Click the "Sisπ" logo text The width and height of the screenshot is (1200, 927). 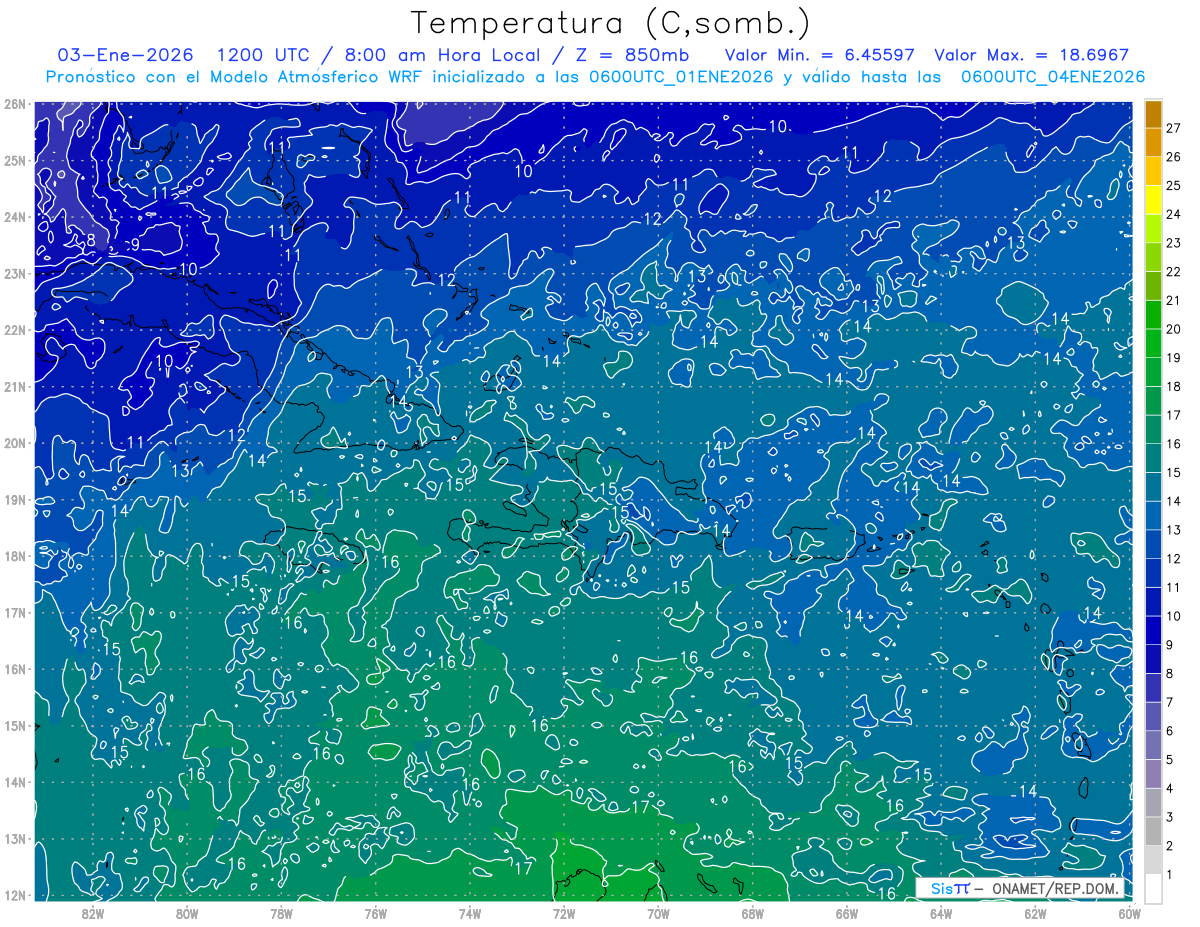950,888
